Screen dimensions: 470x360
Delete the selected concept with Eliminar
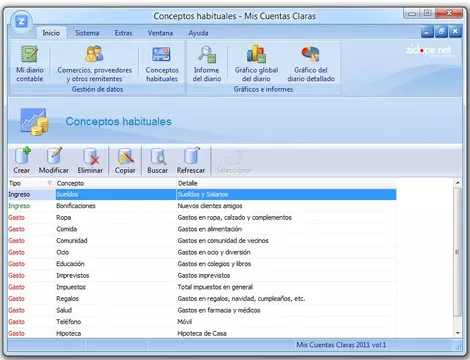coord(90,160)
